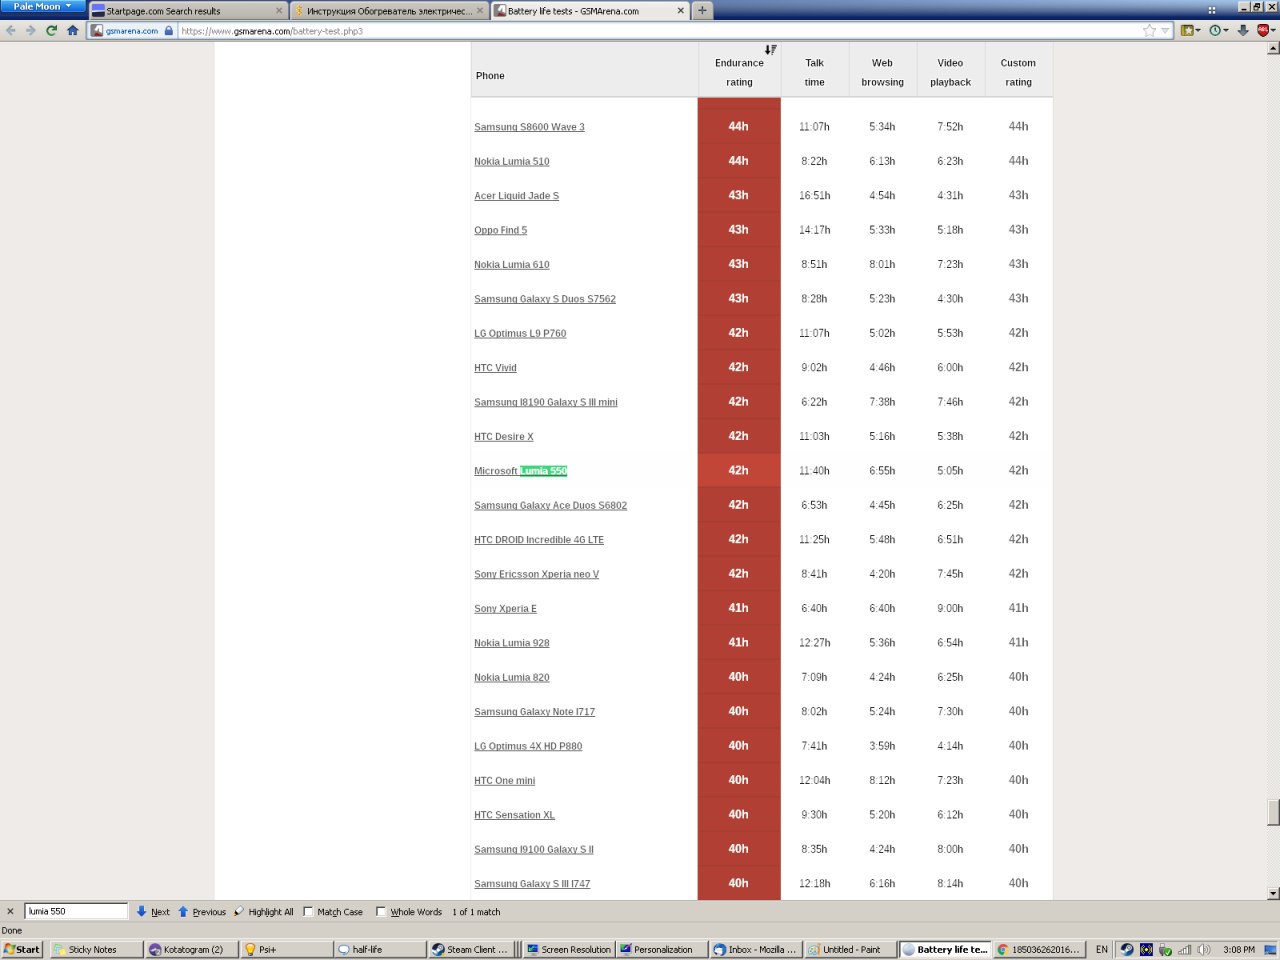Close the Startpage.com Search results tab

(x=279, y=11)
